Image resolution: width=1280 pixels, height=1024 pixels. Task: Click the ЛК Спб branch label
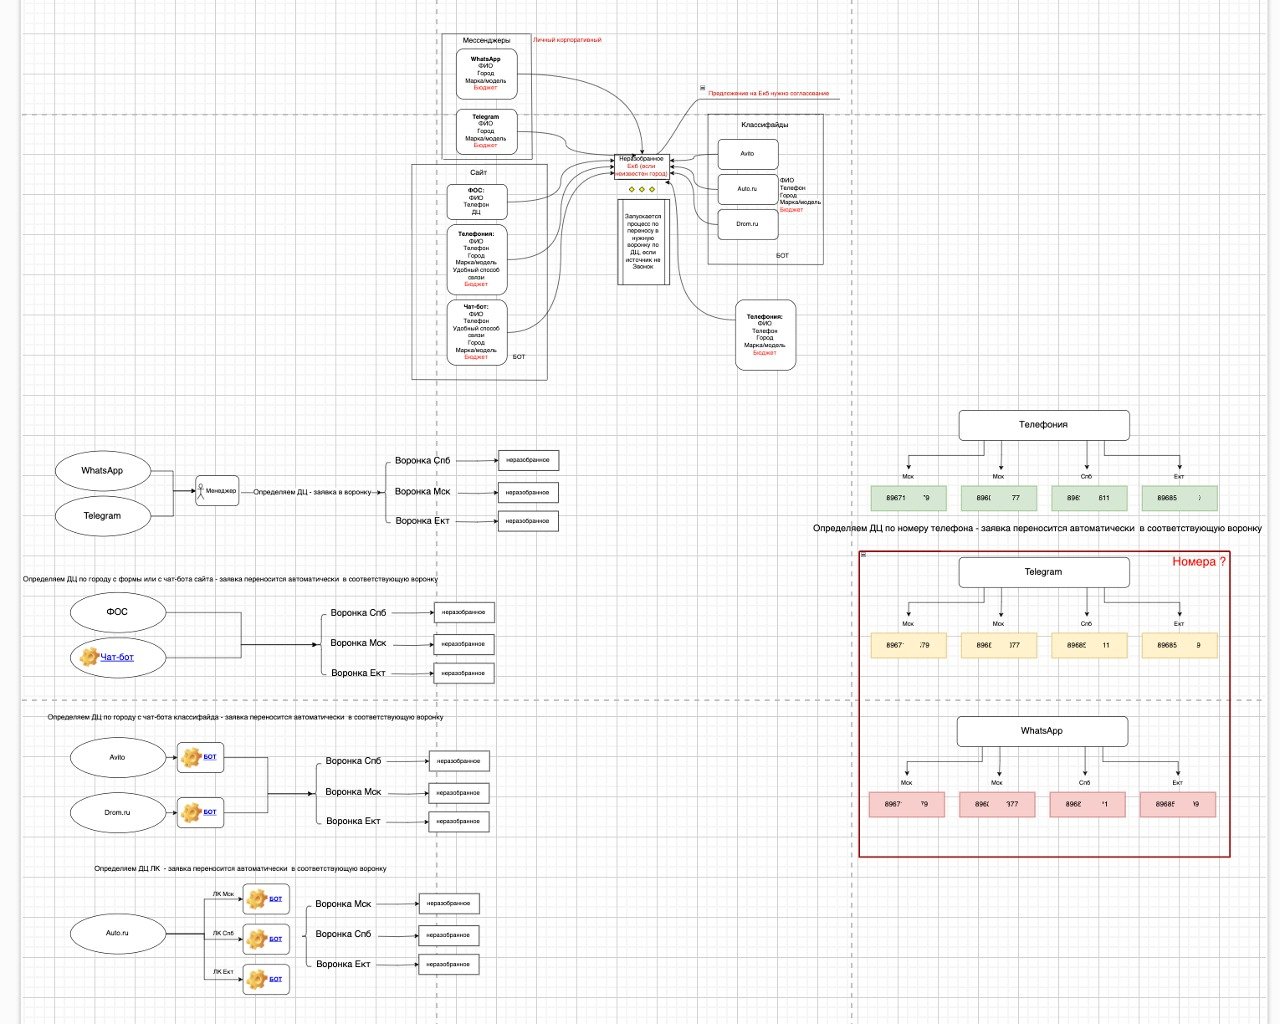point(223,933)
